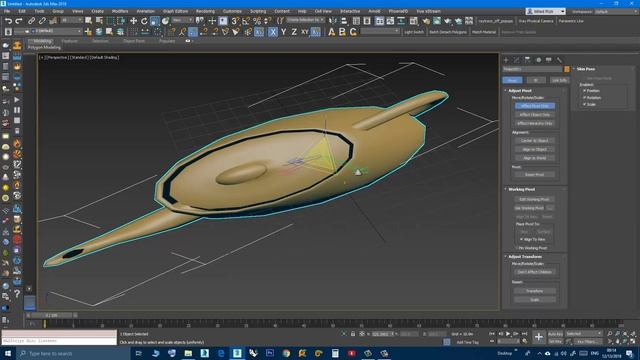Click the MAXScript listener input field
The height and width of the screenshot is (360, 640).
59,341
